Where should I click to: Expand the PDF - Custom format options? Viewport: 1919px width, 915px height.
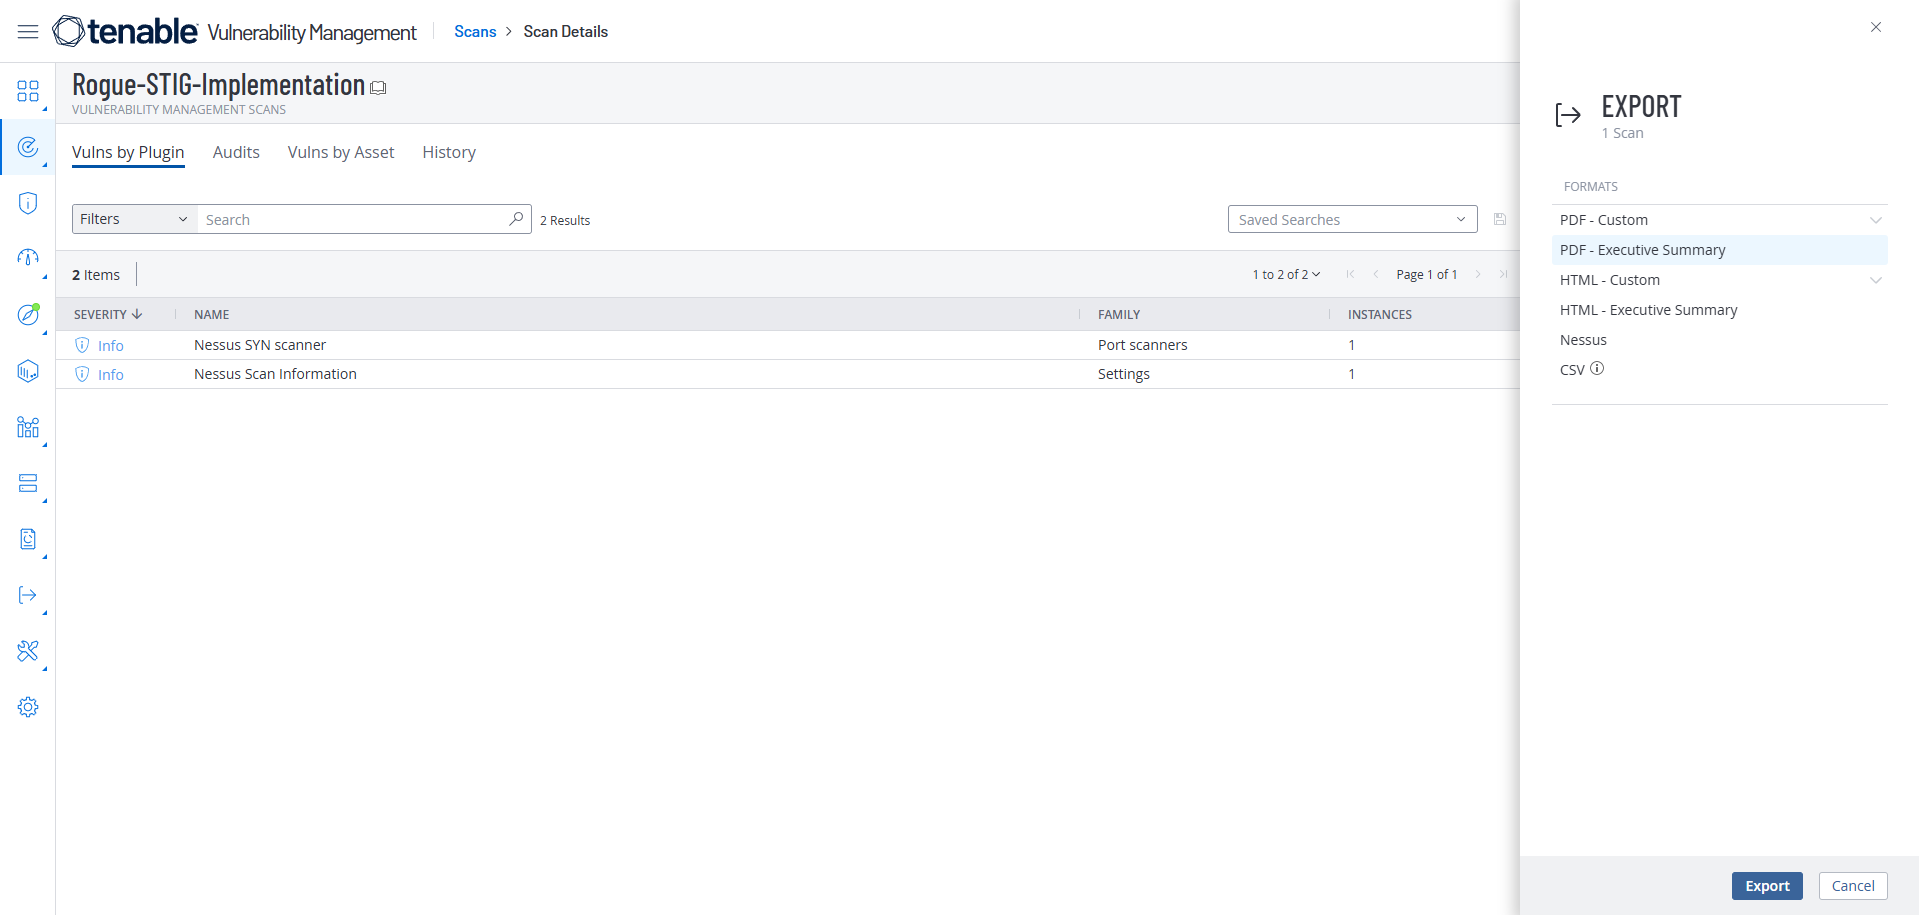tap(1875, 220)
